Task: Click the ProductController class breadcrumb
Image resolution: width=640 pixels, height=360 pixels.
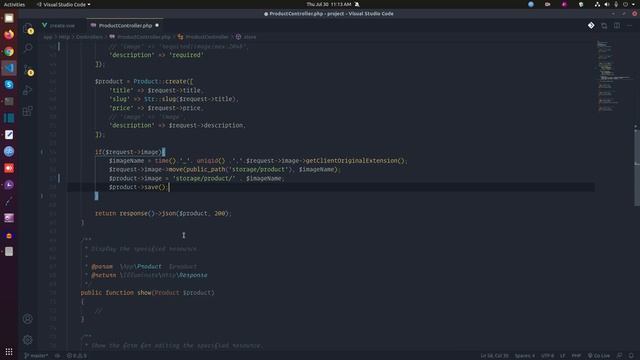Action: [x=203, y=37]
